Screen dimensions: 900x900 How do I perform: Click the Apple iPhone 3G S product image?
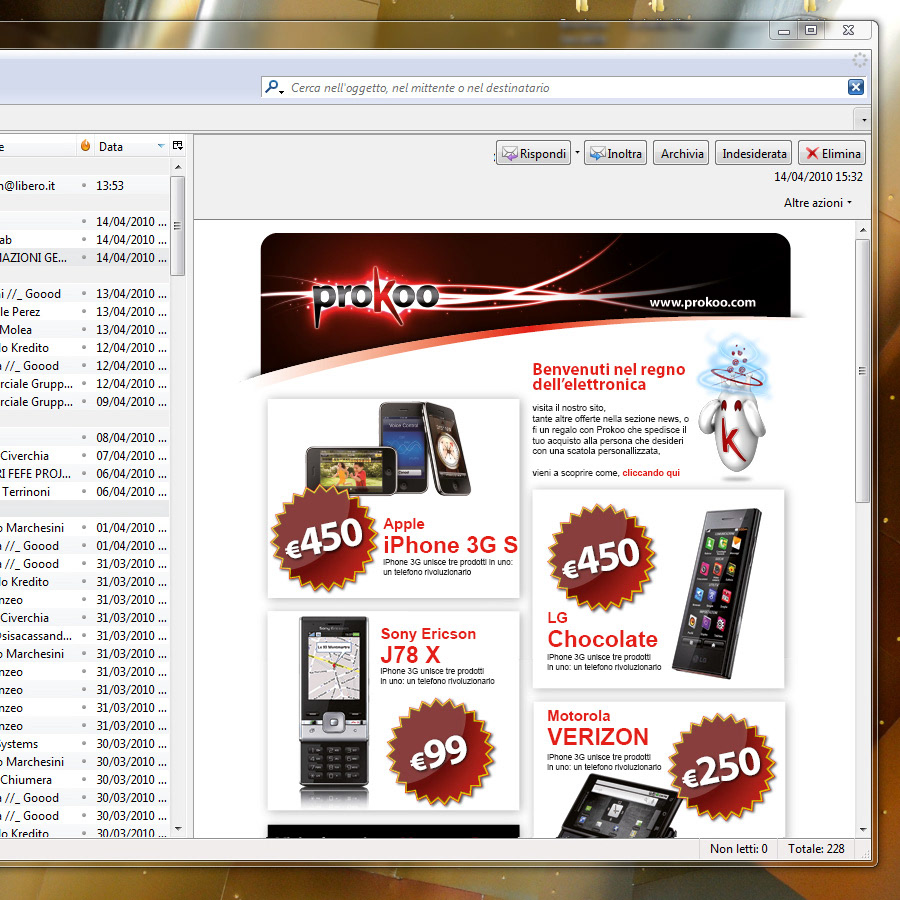(x=388, y=448)
